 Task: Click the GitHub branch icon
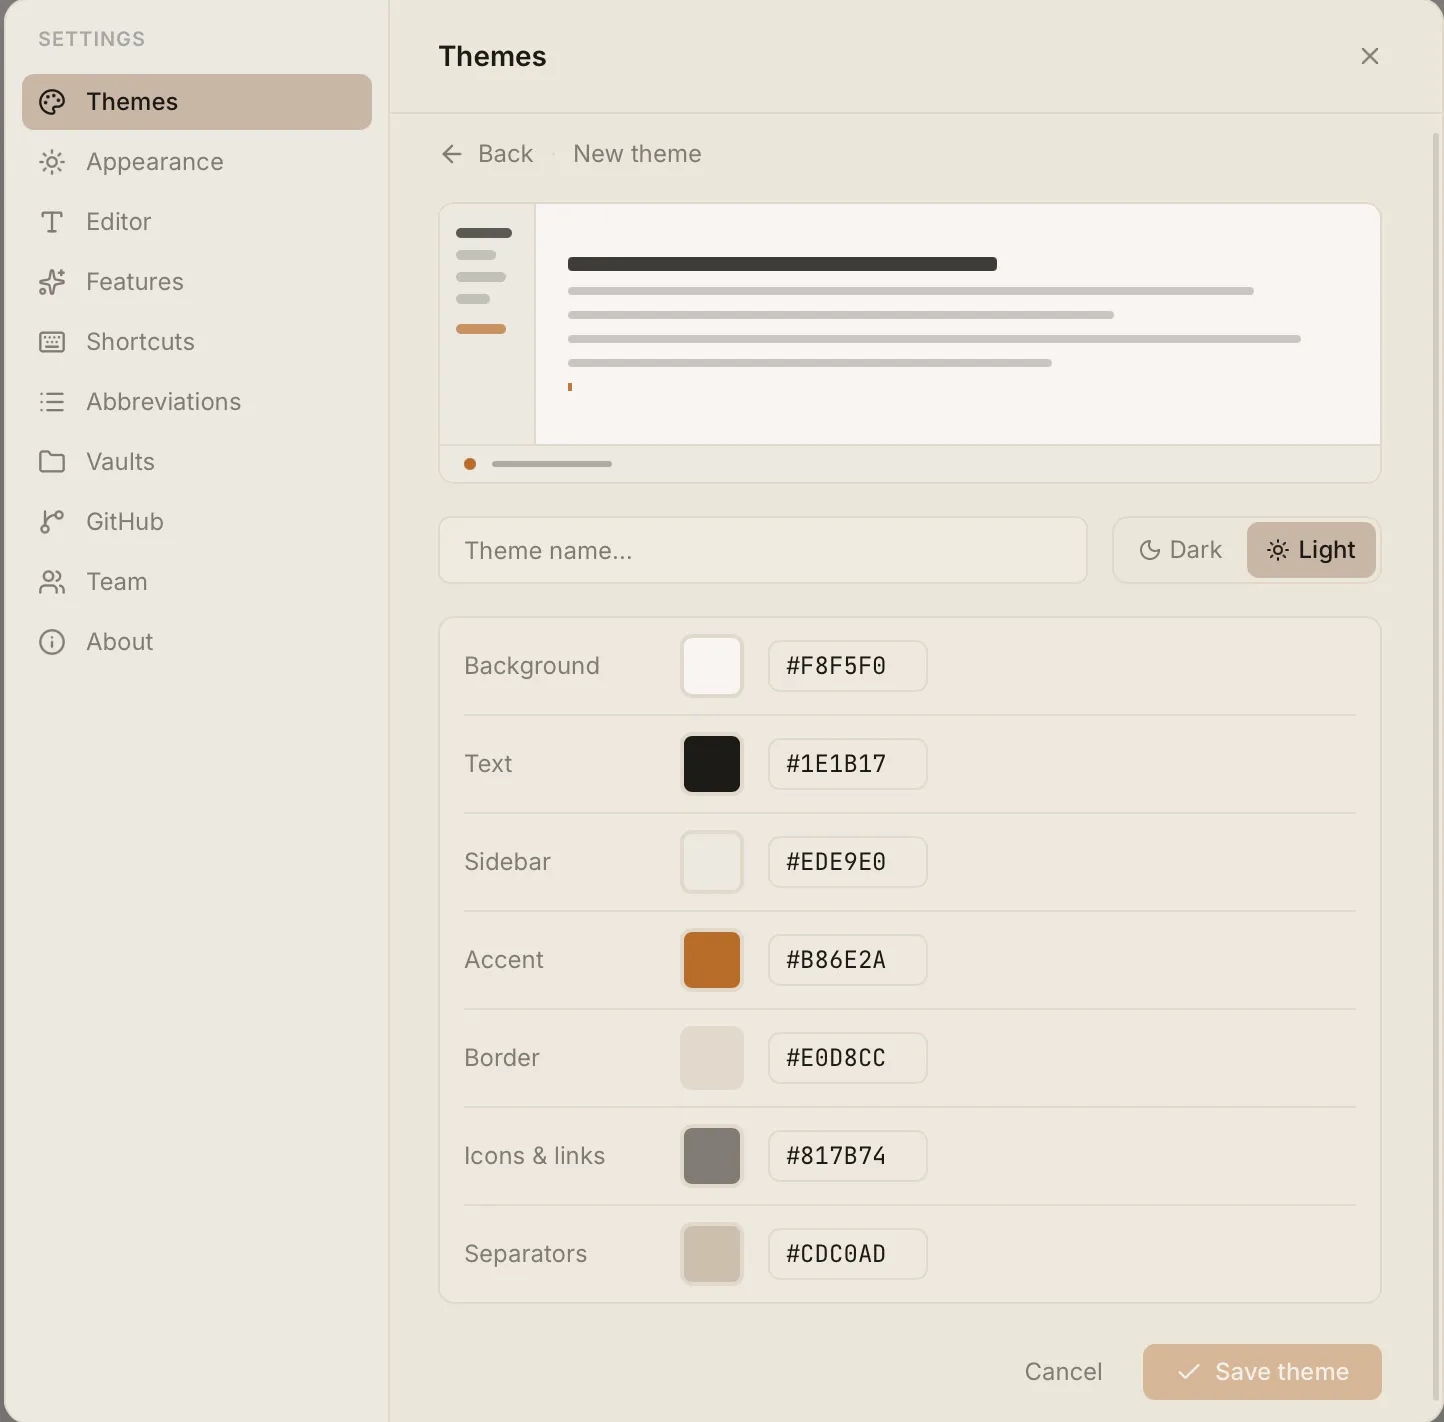pos(52,522)
